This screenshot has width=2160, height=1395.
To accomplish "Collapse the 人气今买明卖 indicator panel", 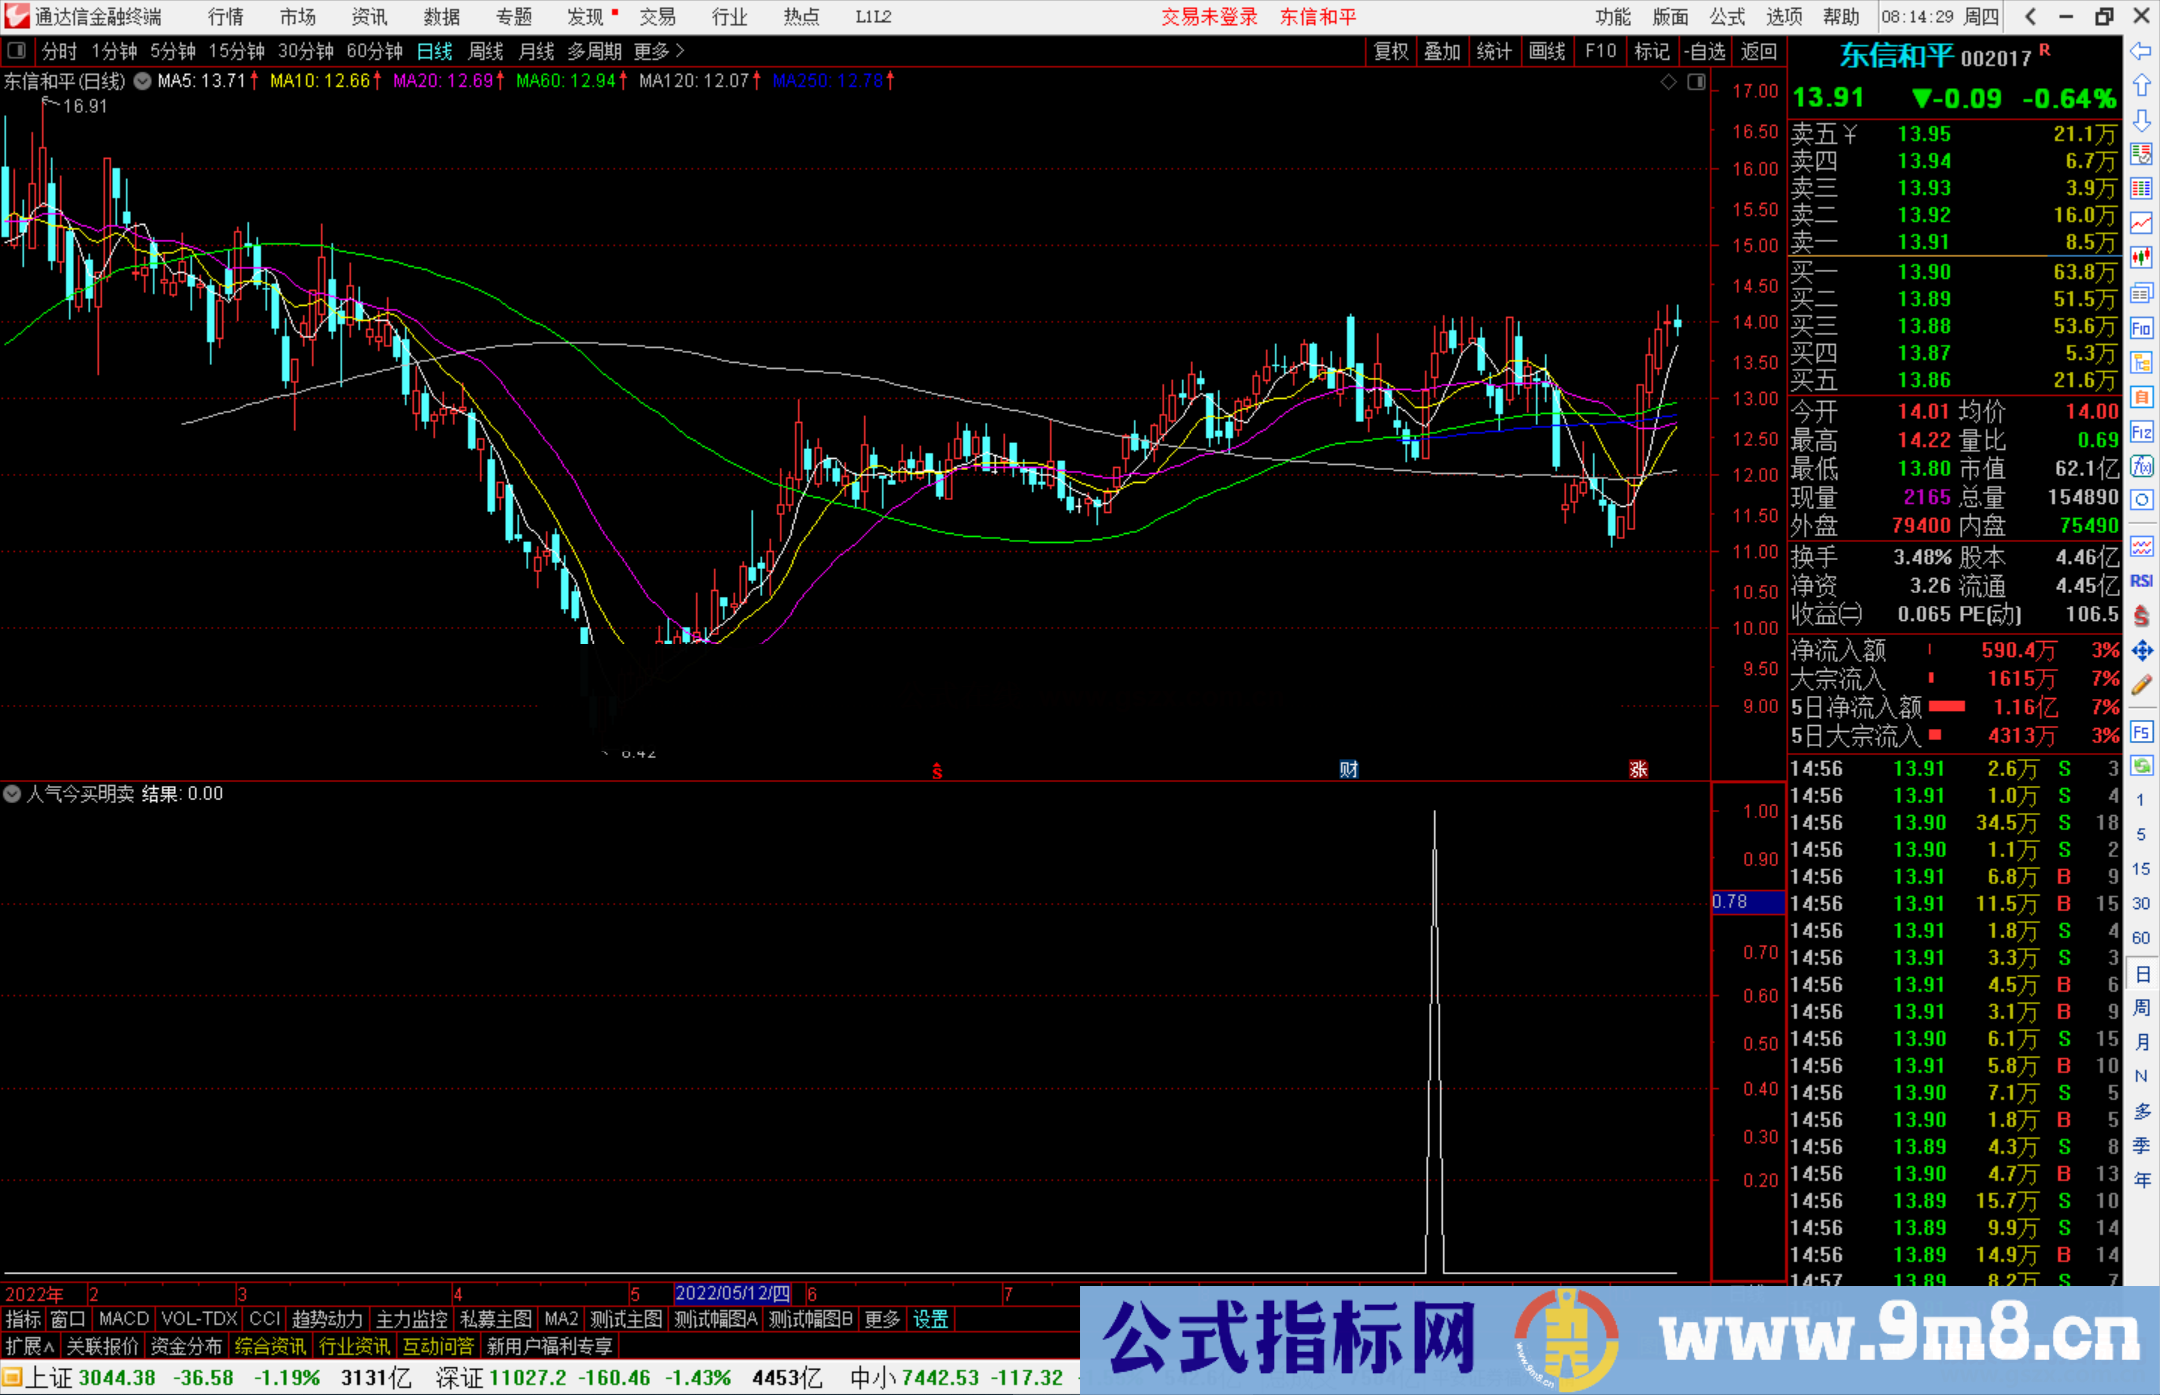I will pos(12,794).
